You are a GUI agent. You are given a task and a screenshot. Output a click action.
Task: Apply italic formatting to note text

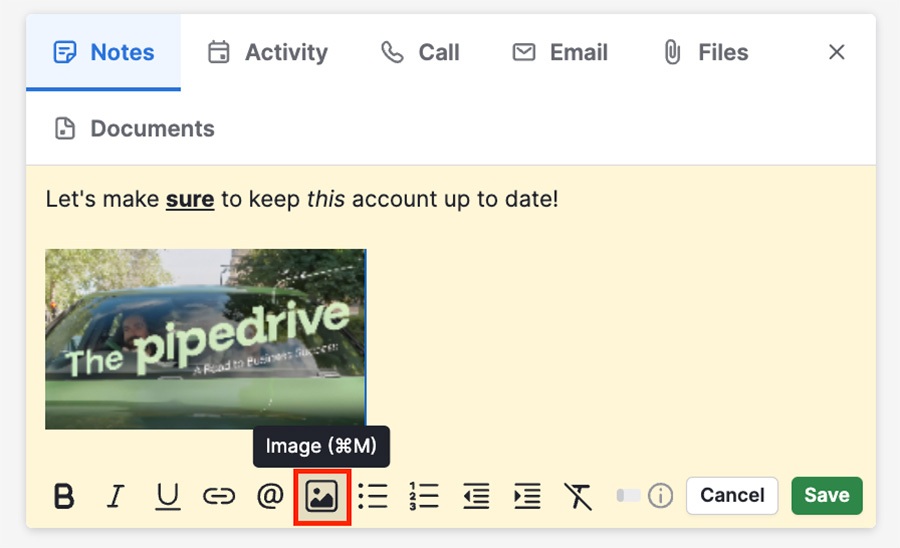(115, 496)
